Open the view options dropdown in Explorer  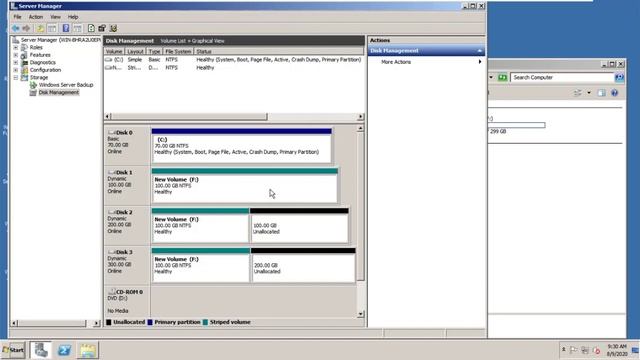(589, 93)
